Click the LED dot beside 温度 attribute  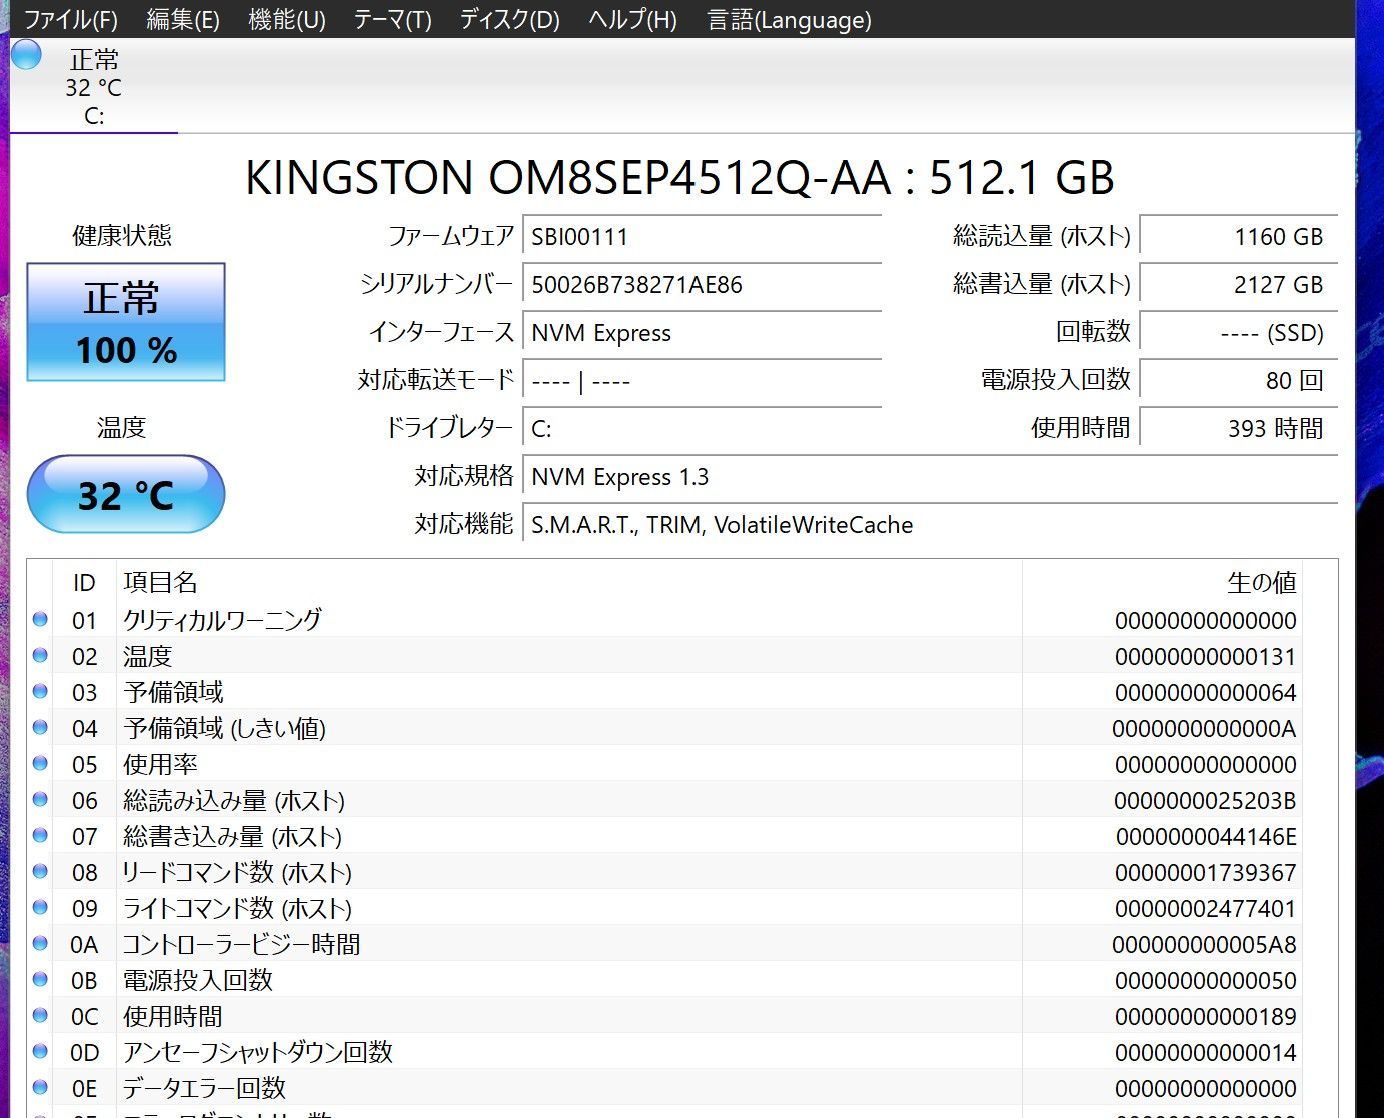(39, 654)
